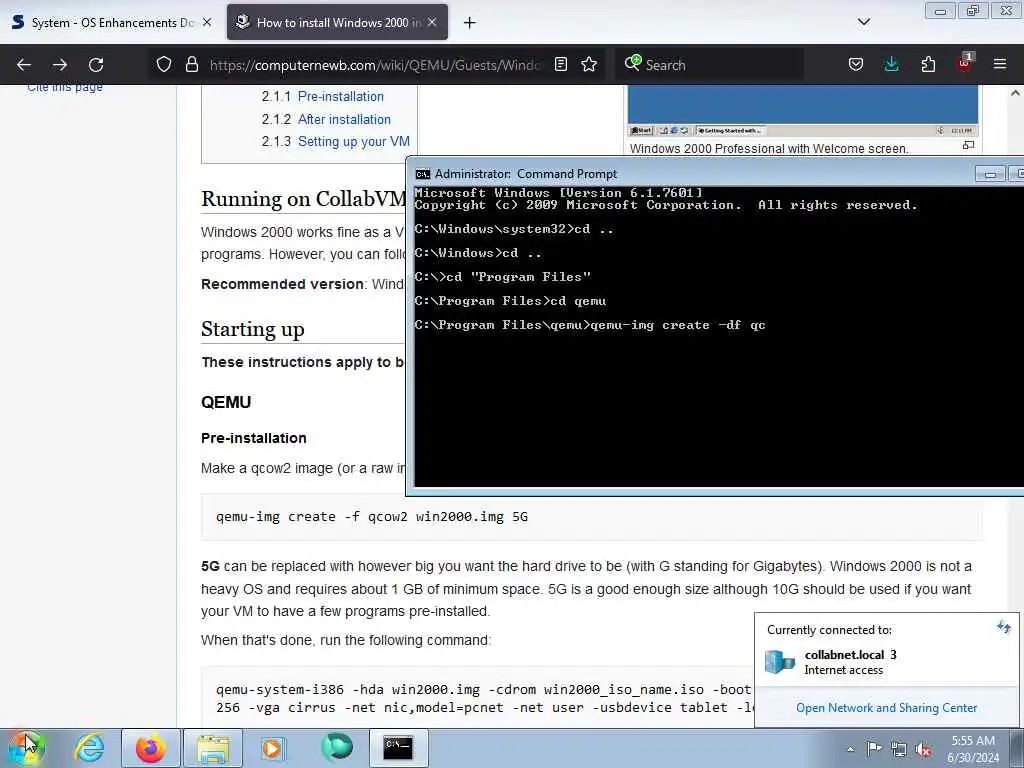The image size is (1024, 768).
Task: Click the Windows 2000 screenshot thumbnail
Action: pyautogui.click(x=803, y=110)
